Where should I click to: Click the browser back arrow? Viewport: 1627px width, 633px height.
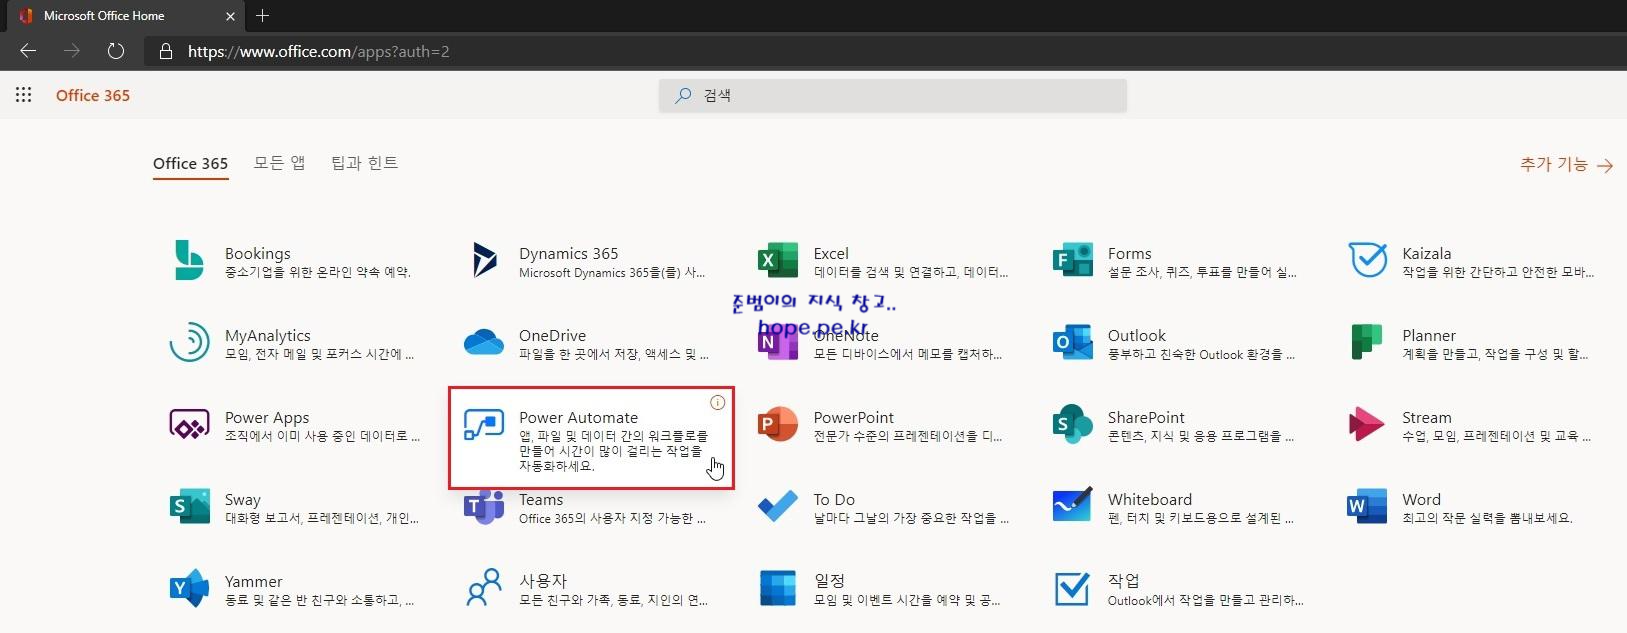(x=28, y=51)
